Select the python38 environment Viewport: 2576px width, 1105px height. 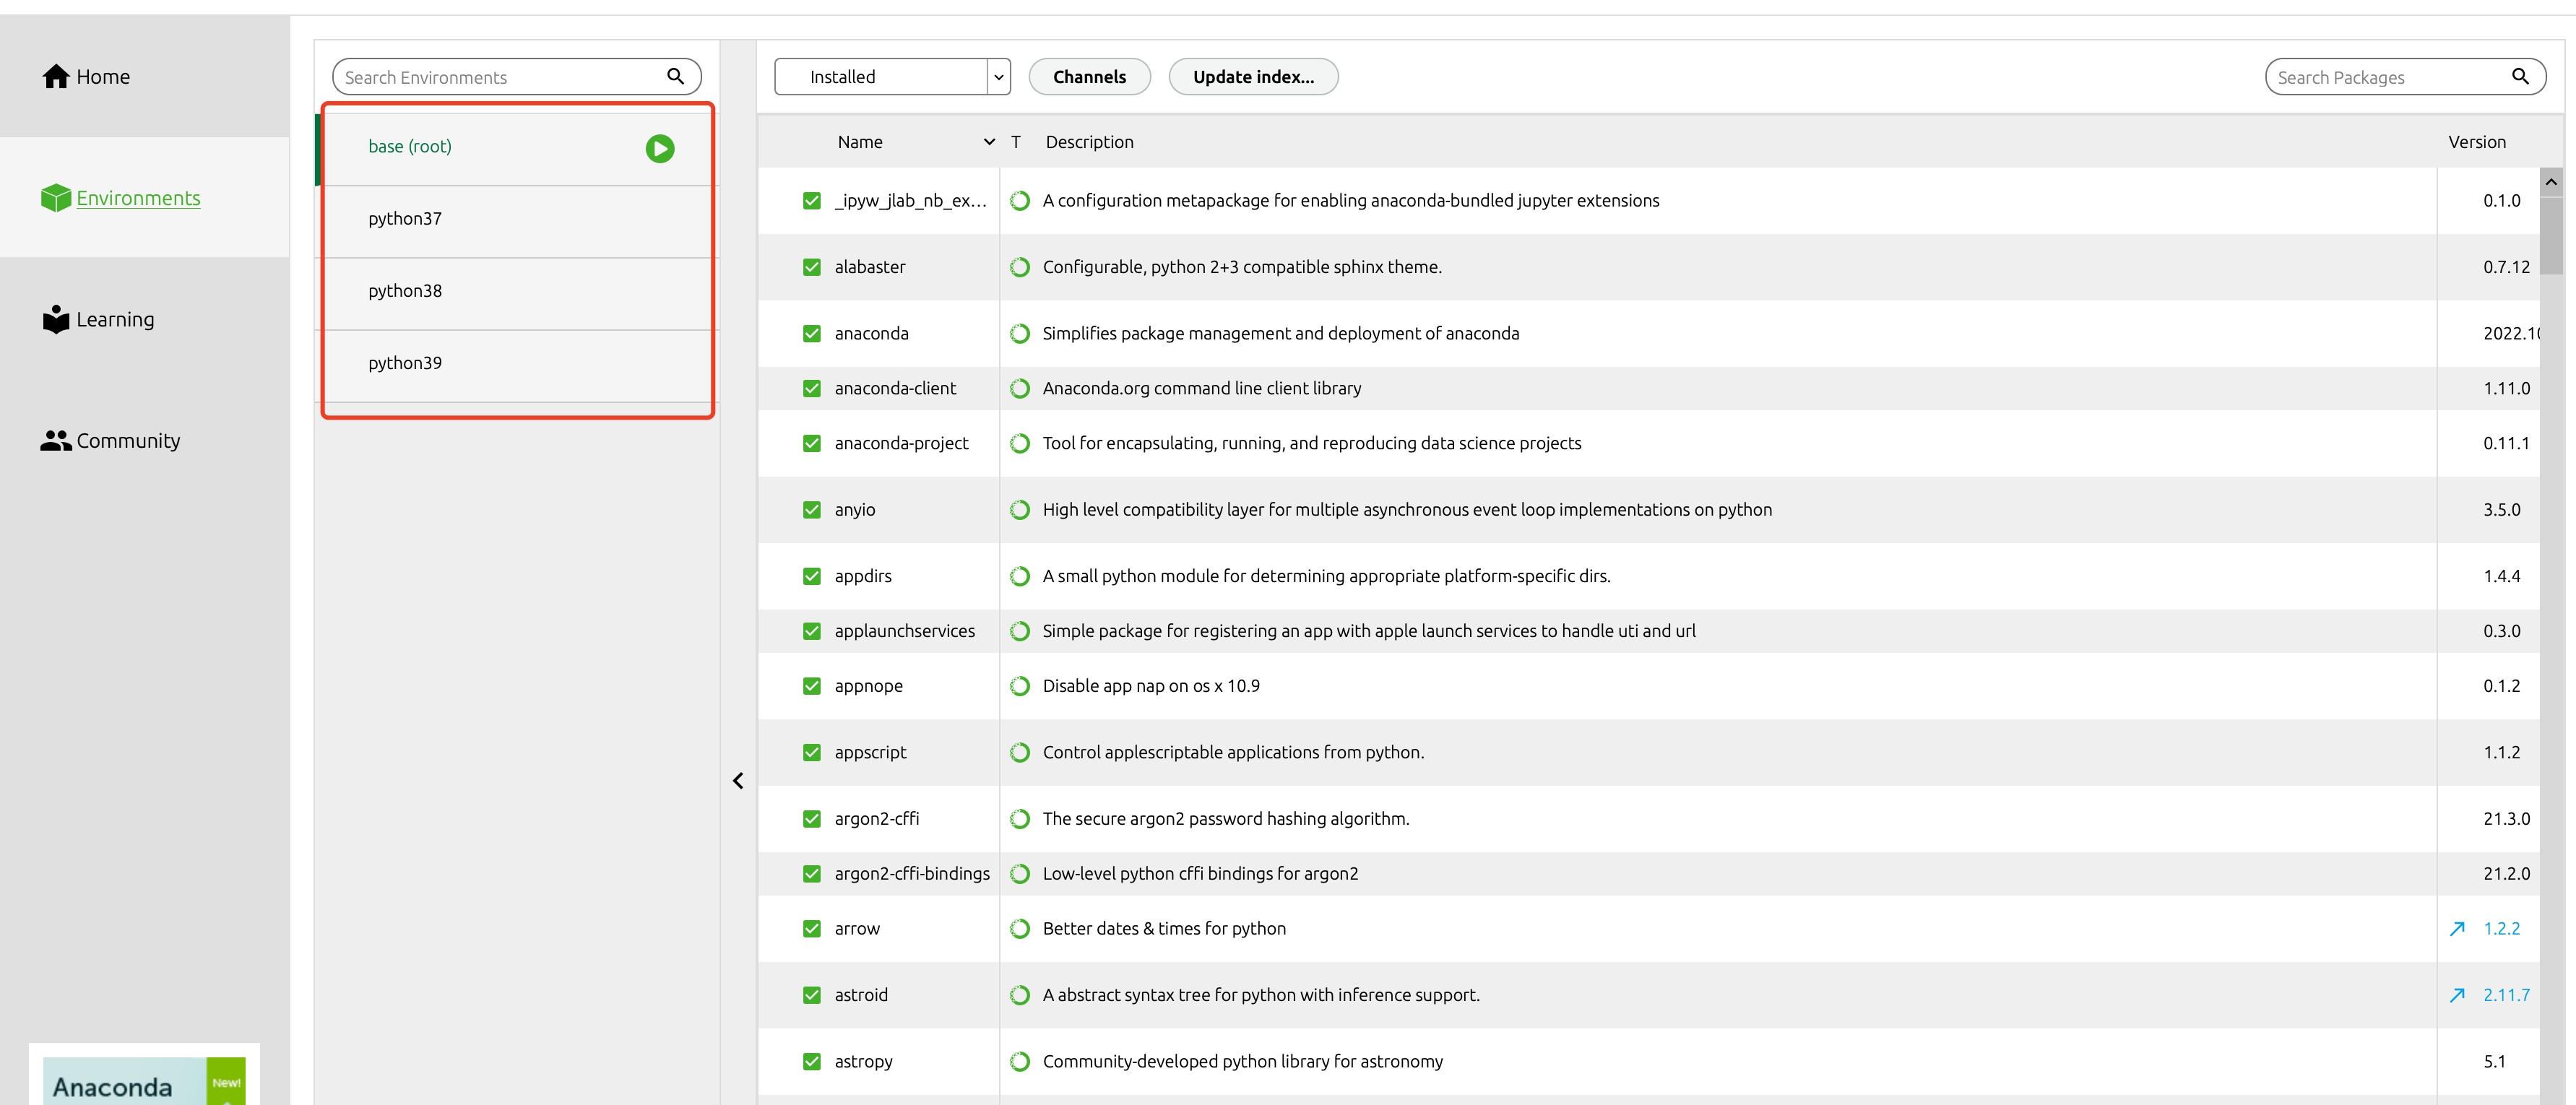point(405,291)
